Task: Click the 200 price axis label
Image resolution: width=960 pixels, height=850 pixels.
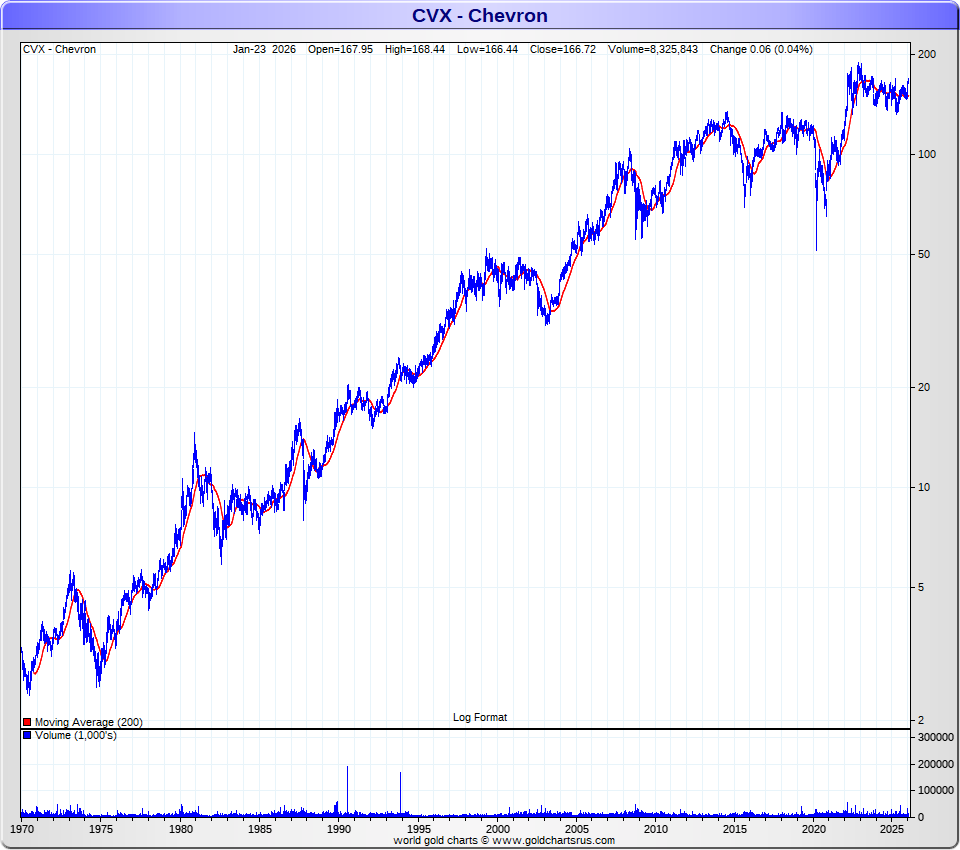Action: click(927, 54)
